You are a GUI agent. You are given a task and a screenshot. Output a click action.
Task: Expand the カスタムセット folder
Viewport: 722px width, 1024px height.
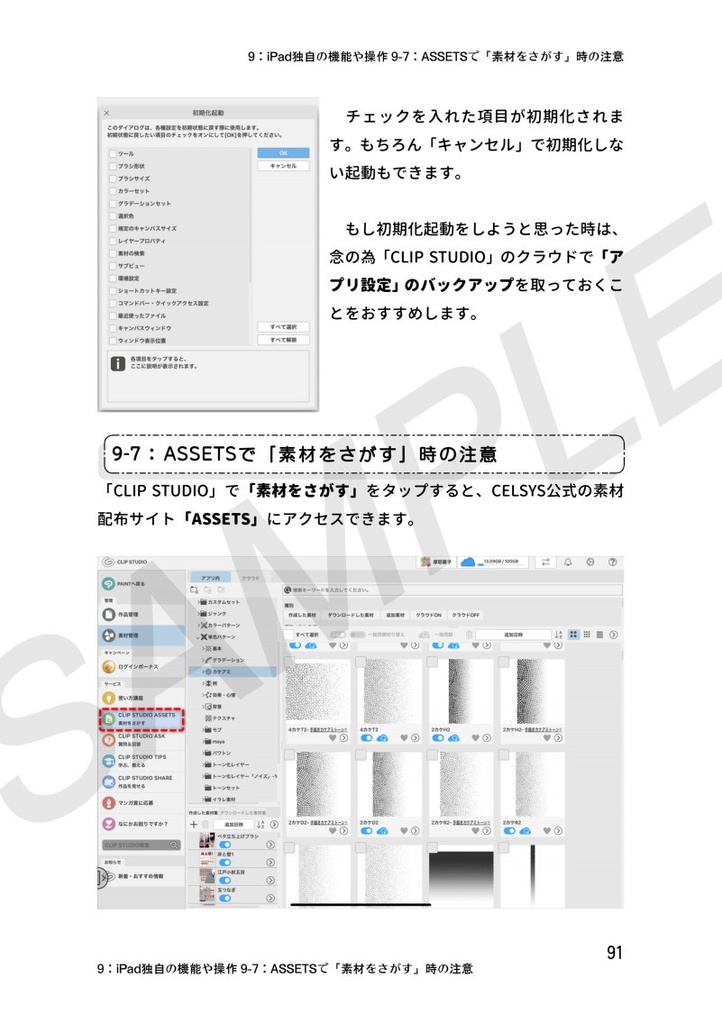(198, 601)
